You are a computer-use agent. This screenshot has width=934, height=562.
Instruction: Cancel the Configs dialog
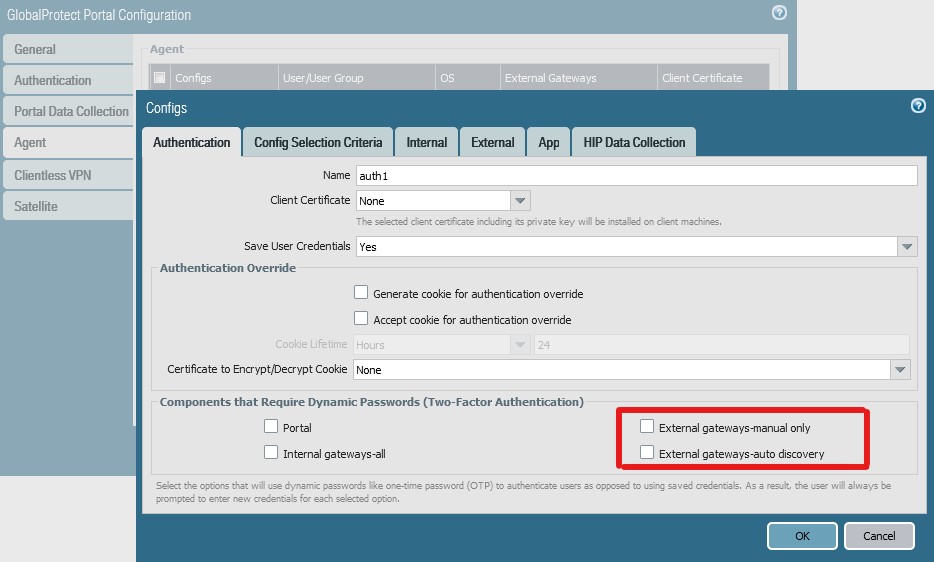tap(879, 536)
